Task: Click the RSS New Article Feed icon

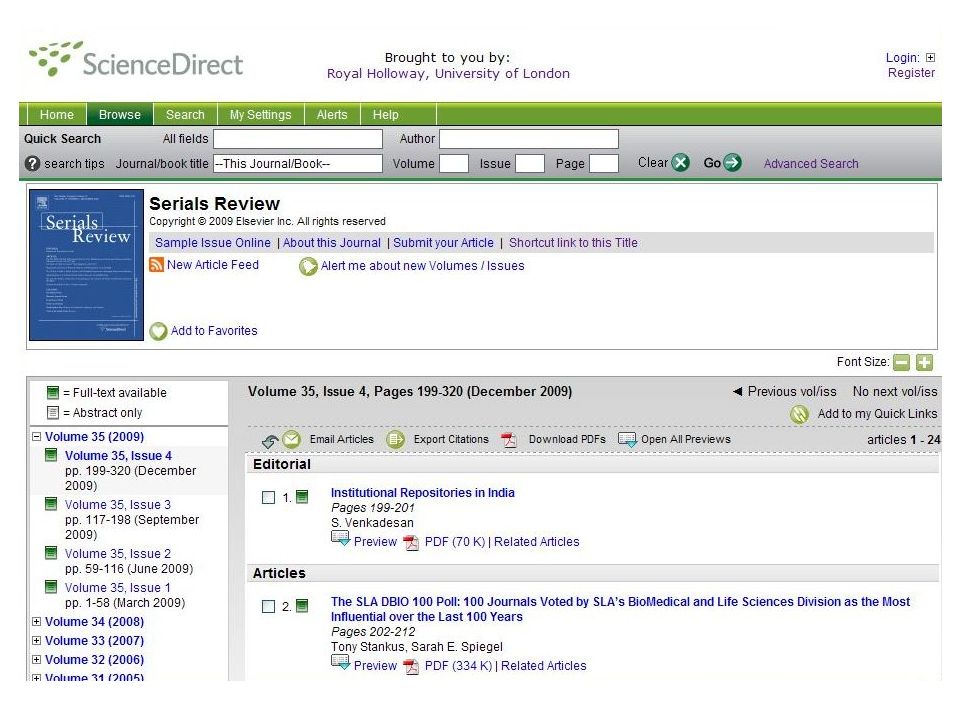Action: pos(157,264)
